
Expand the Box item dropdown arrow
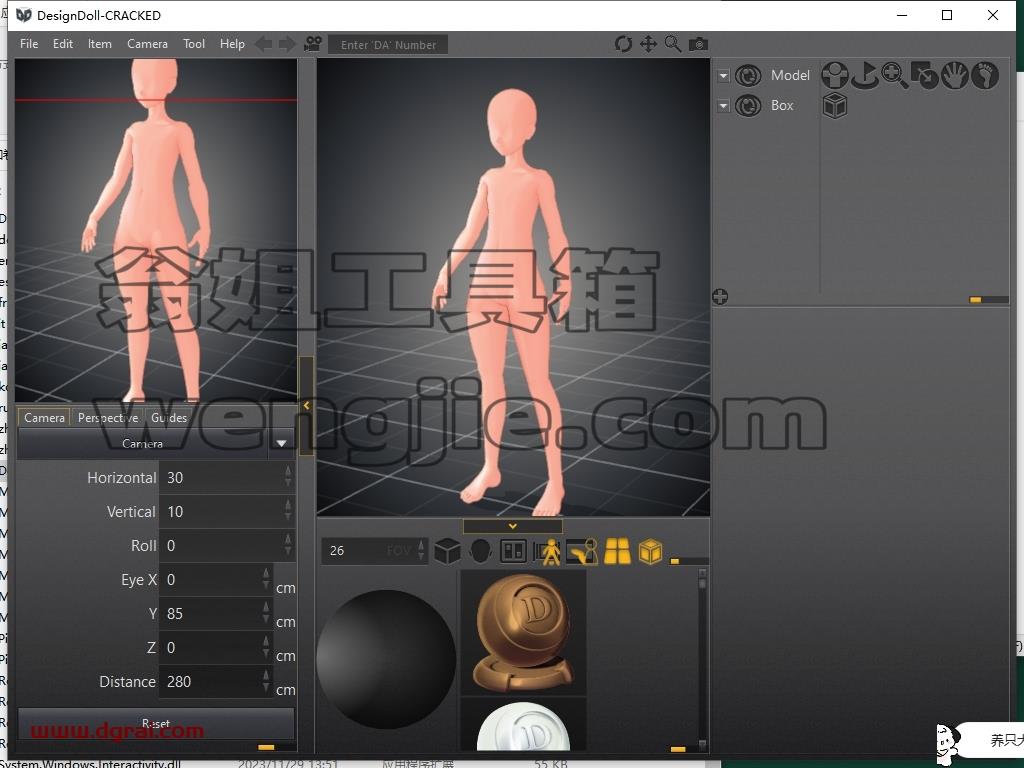(723, 106)
